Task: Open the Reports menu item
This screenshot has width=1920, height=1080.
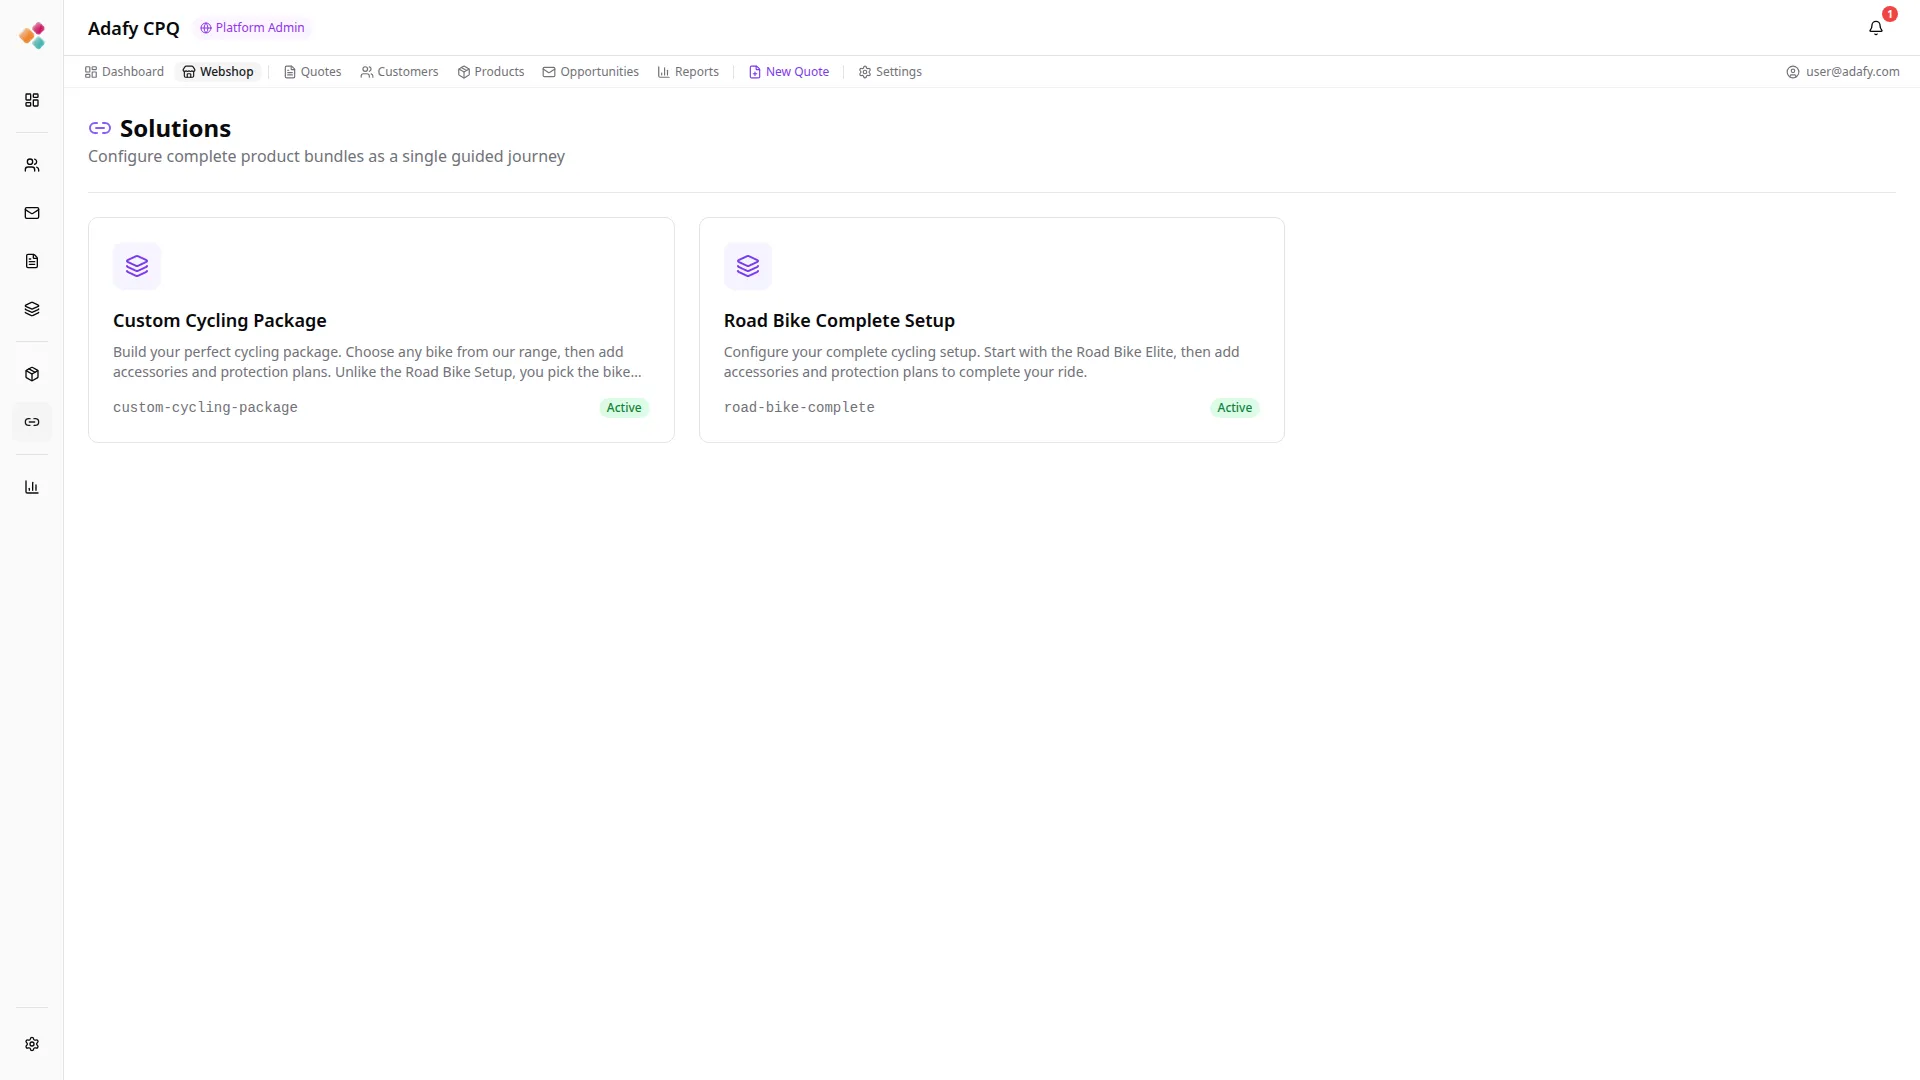Action: (x=688, y=72)
